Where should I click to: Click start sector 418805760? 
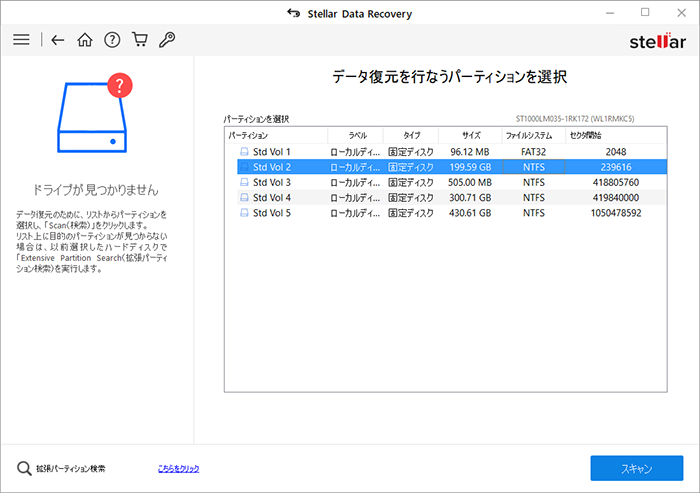coord(616,182)
